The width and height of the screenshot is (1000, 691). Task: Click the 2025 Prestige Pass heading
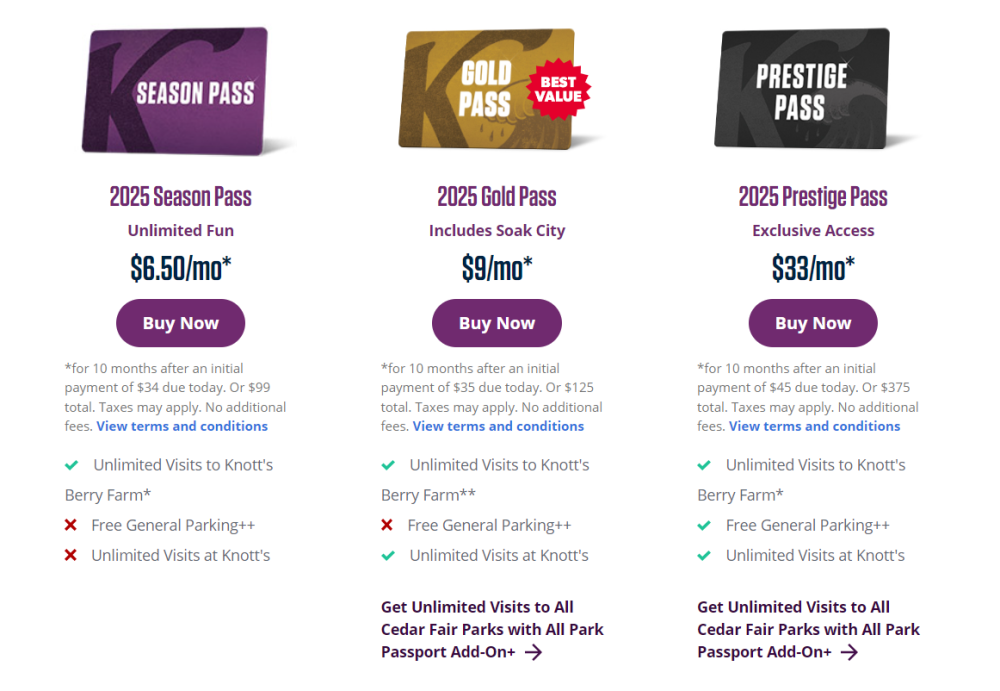(x=813, y=196)
